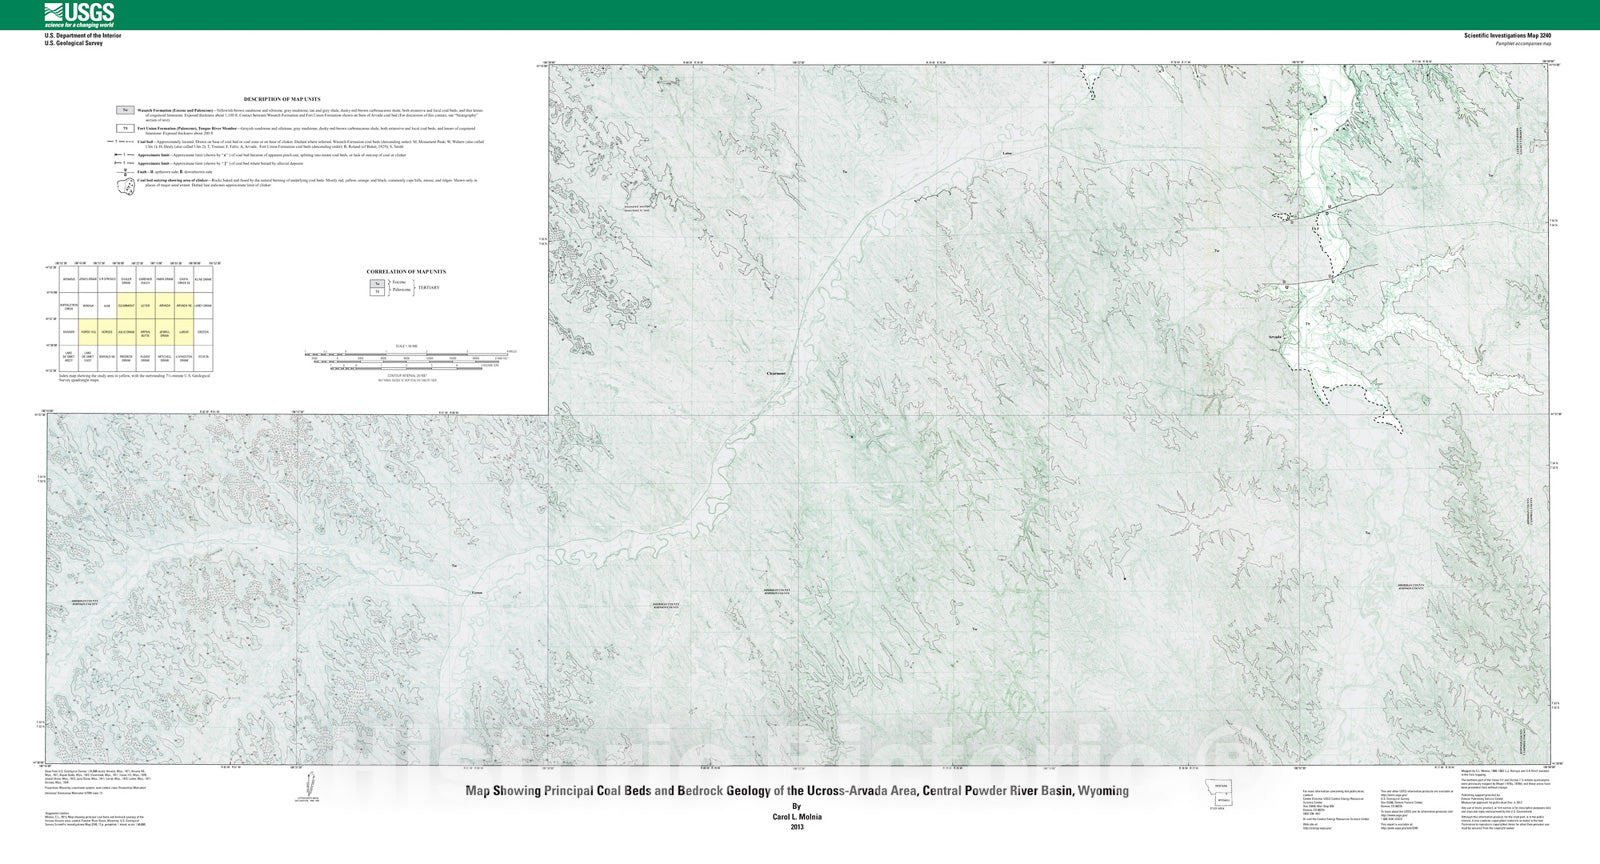Click the LEITER cell in the index map
The height and width of the screenshot is (864, 1600).
click(x=145, y=305)
